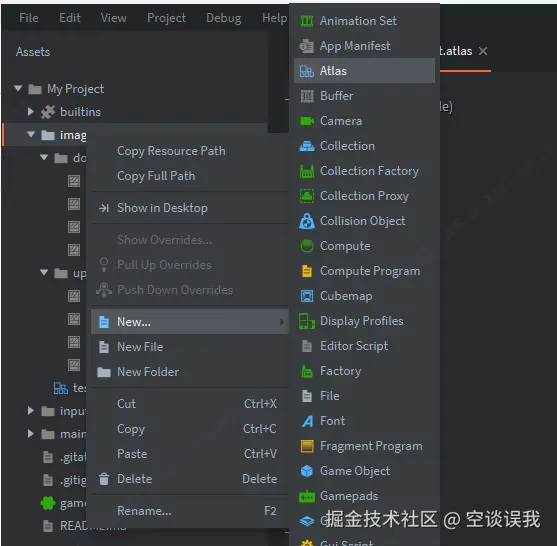Click the Show in Desktop arrow icon

click(103, 208)
